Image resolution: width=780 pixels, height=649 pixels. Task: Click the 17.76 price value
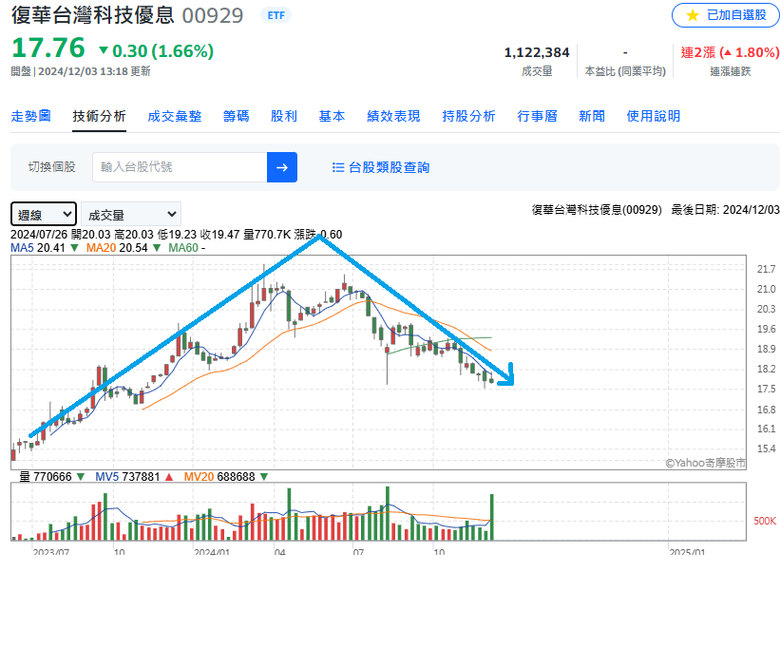point(48,48)
